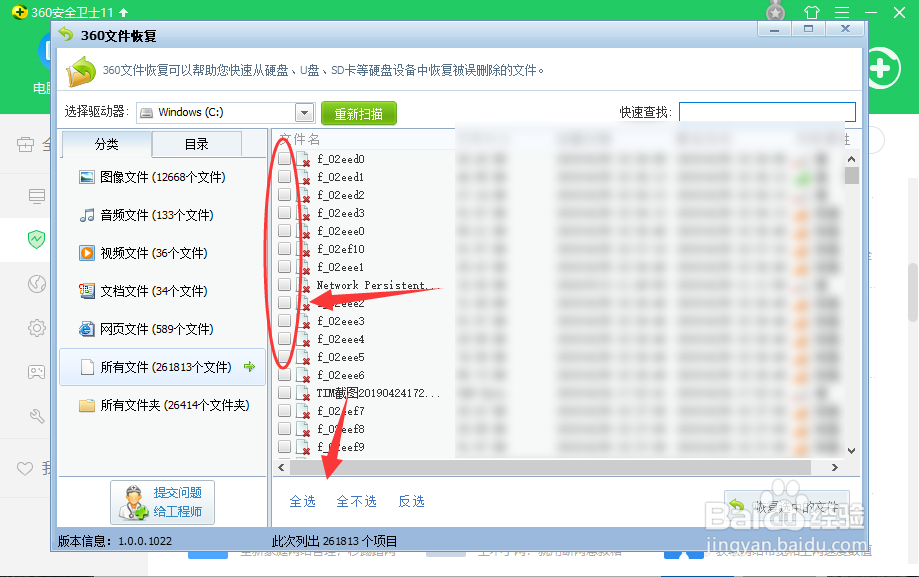Switch to the 目录 tab

point(196,143)
